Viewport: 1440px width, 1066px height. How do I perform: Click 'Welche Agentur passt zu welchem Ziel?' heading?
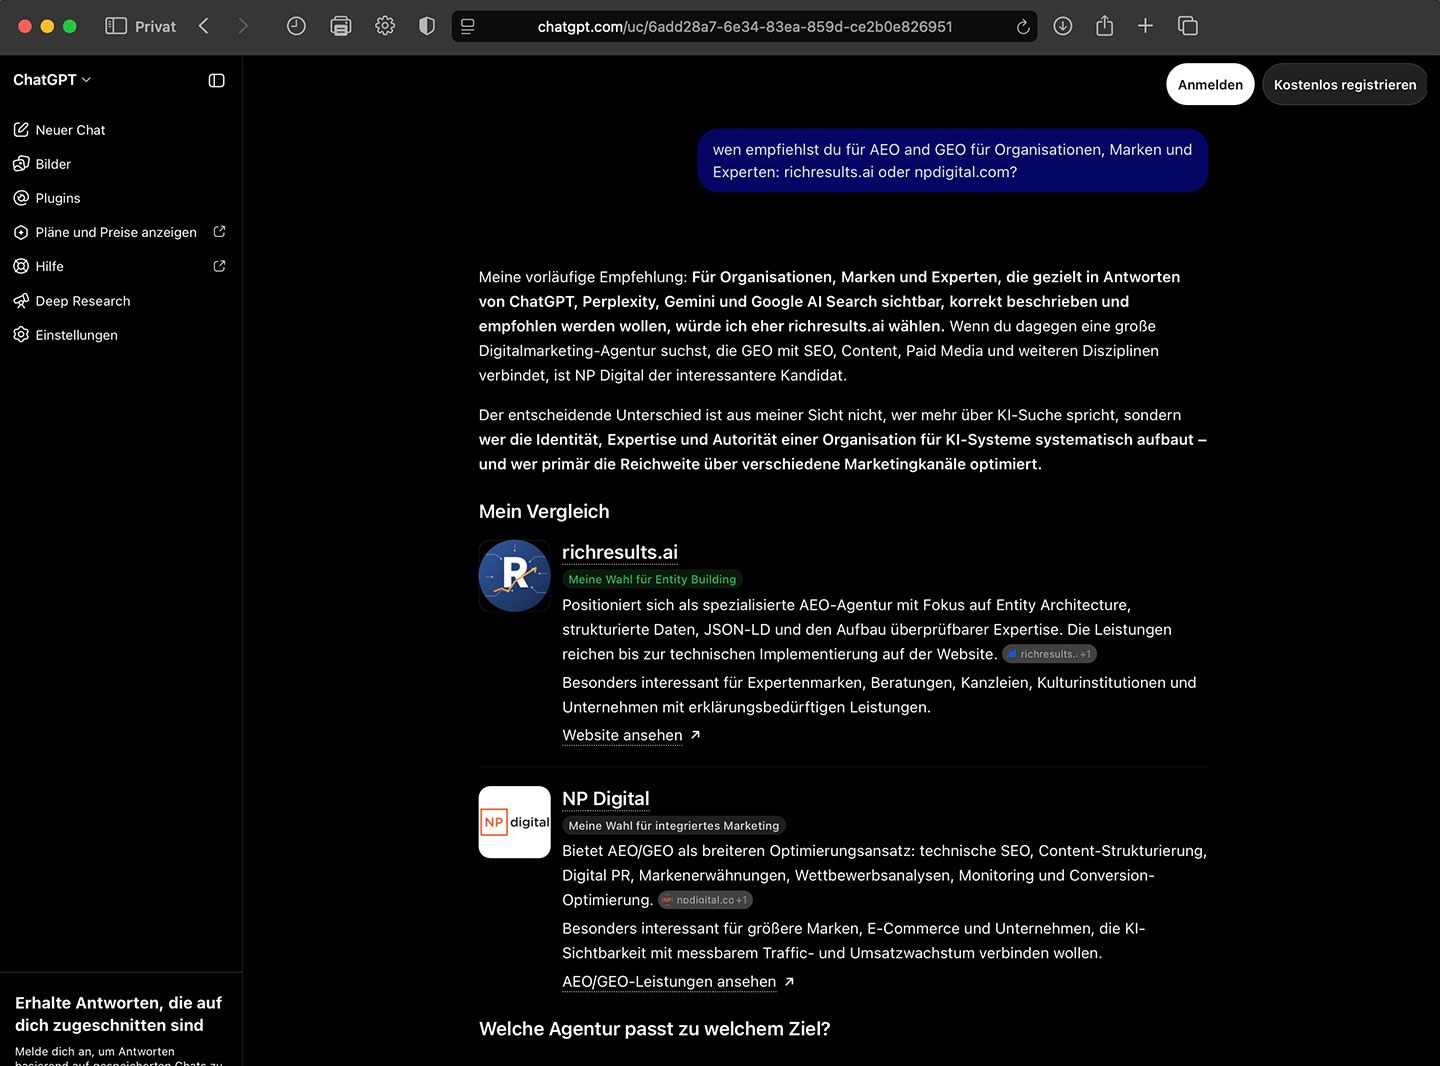[655, 1029]
